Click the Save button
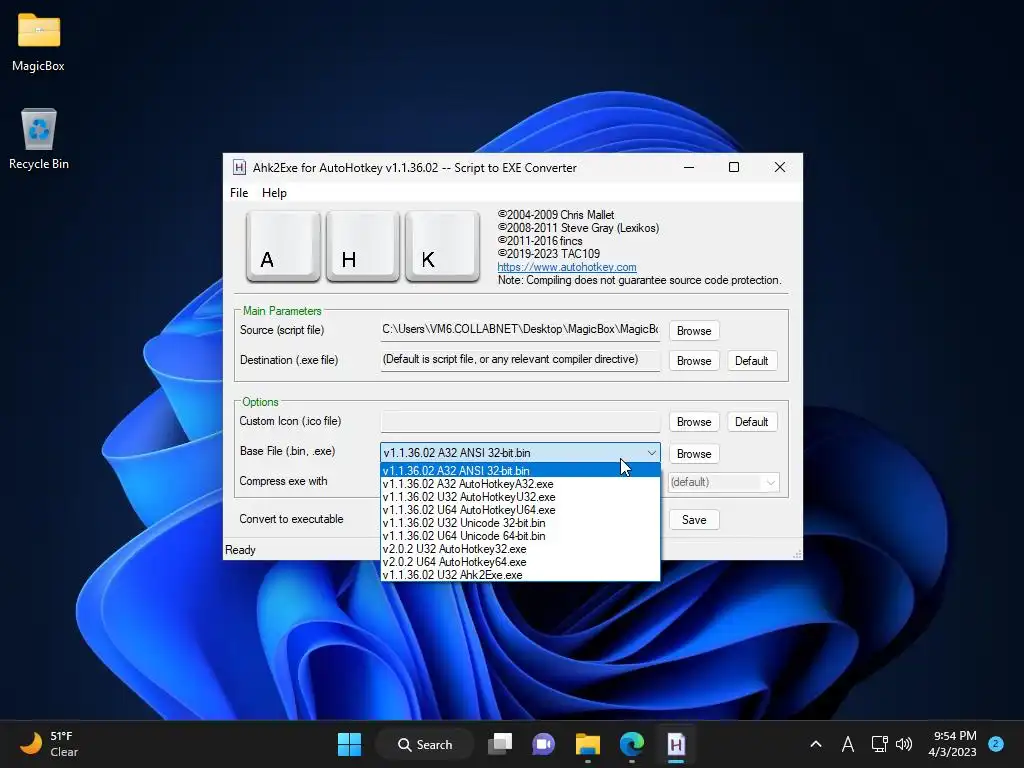Viewport: 1024px width, 768px height. [694, 520]
